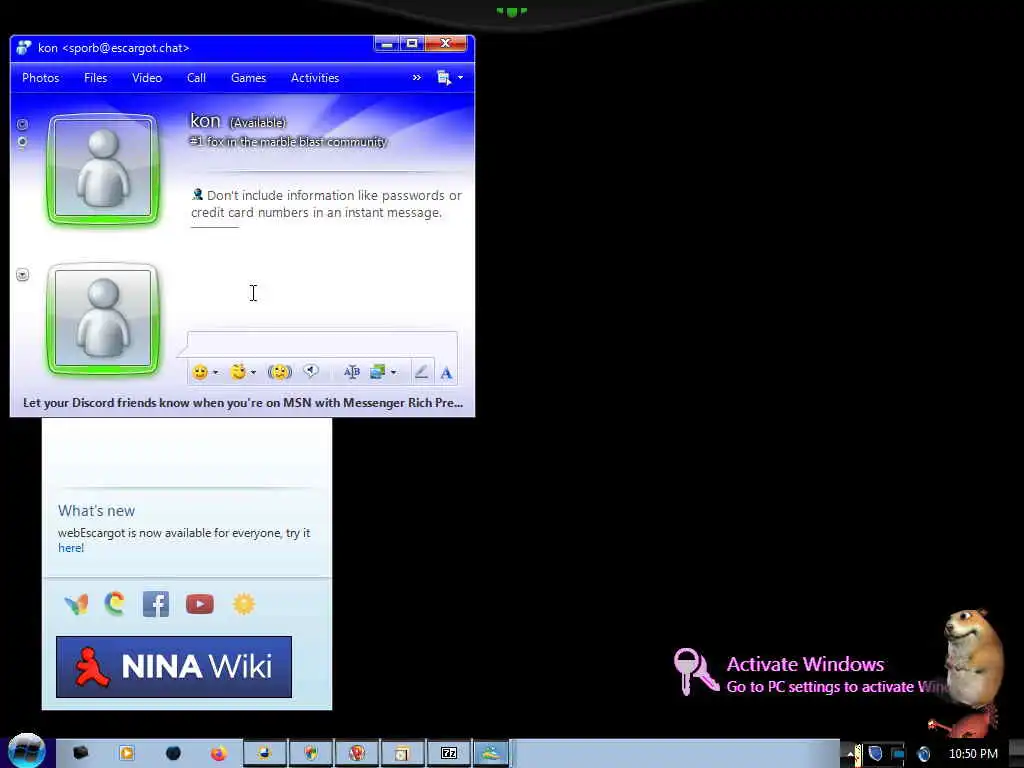Click the MSN conversation window title icon

tap(24, 48)
